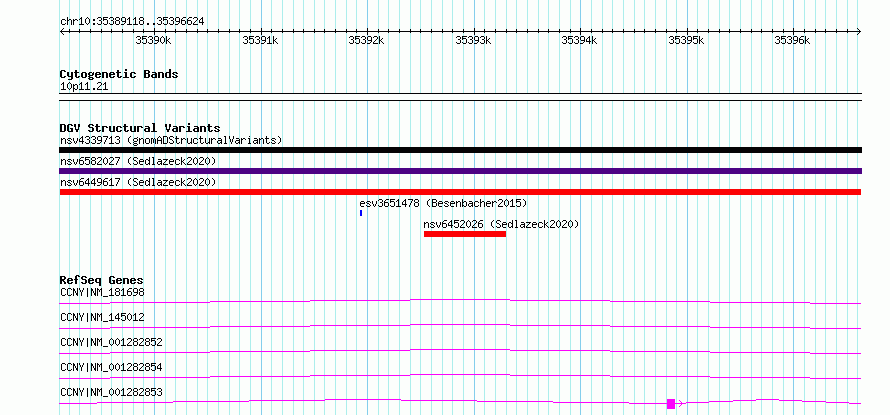
Task: Open CCNY|NM_181698 transcript label
Action: (x=102, y=293)
